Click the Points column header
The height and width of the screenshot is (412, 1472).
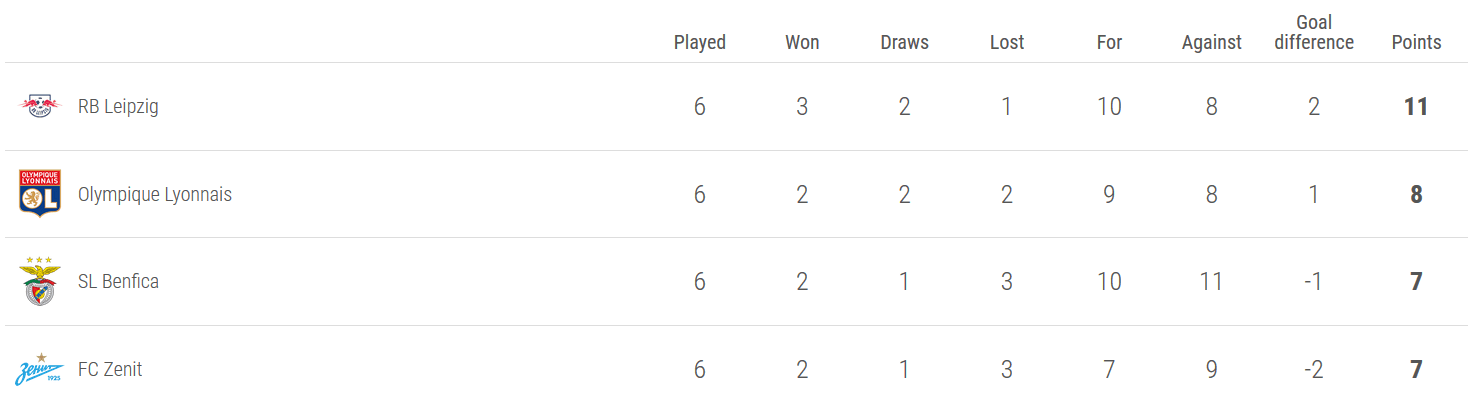1417,42
